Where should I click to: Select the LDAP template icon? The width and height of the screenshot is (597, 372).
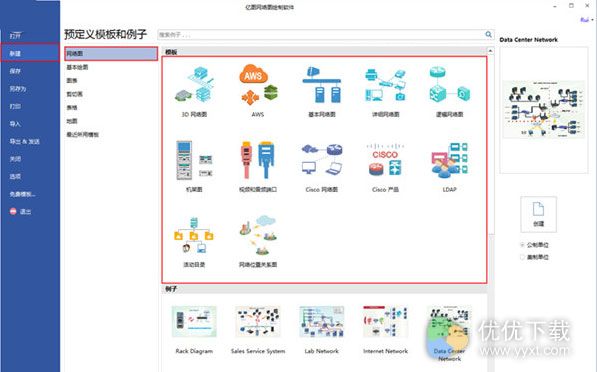pyautogui.click(x=449, y=160)
